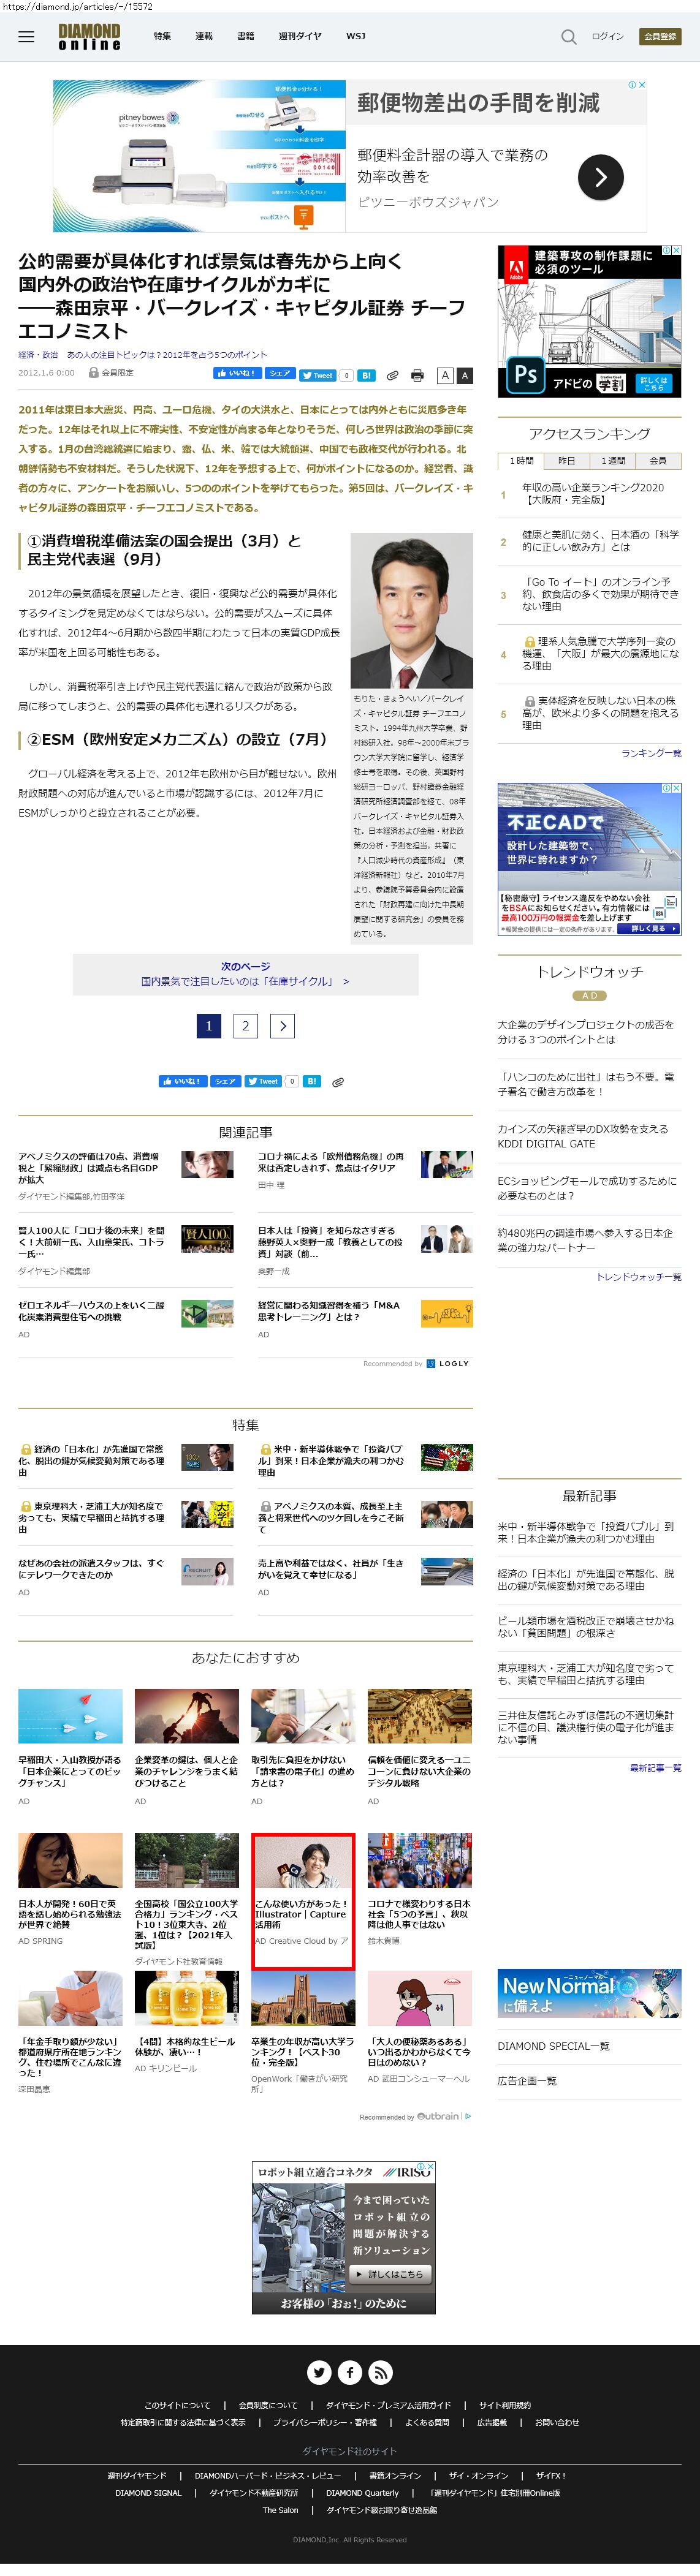Viewport: 700px width, 2576px height.
Task: Click the print icon under the headline
Action: pos(417,375)
